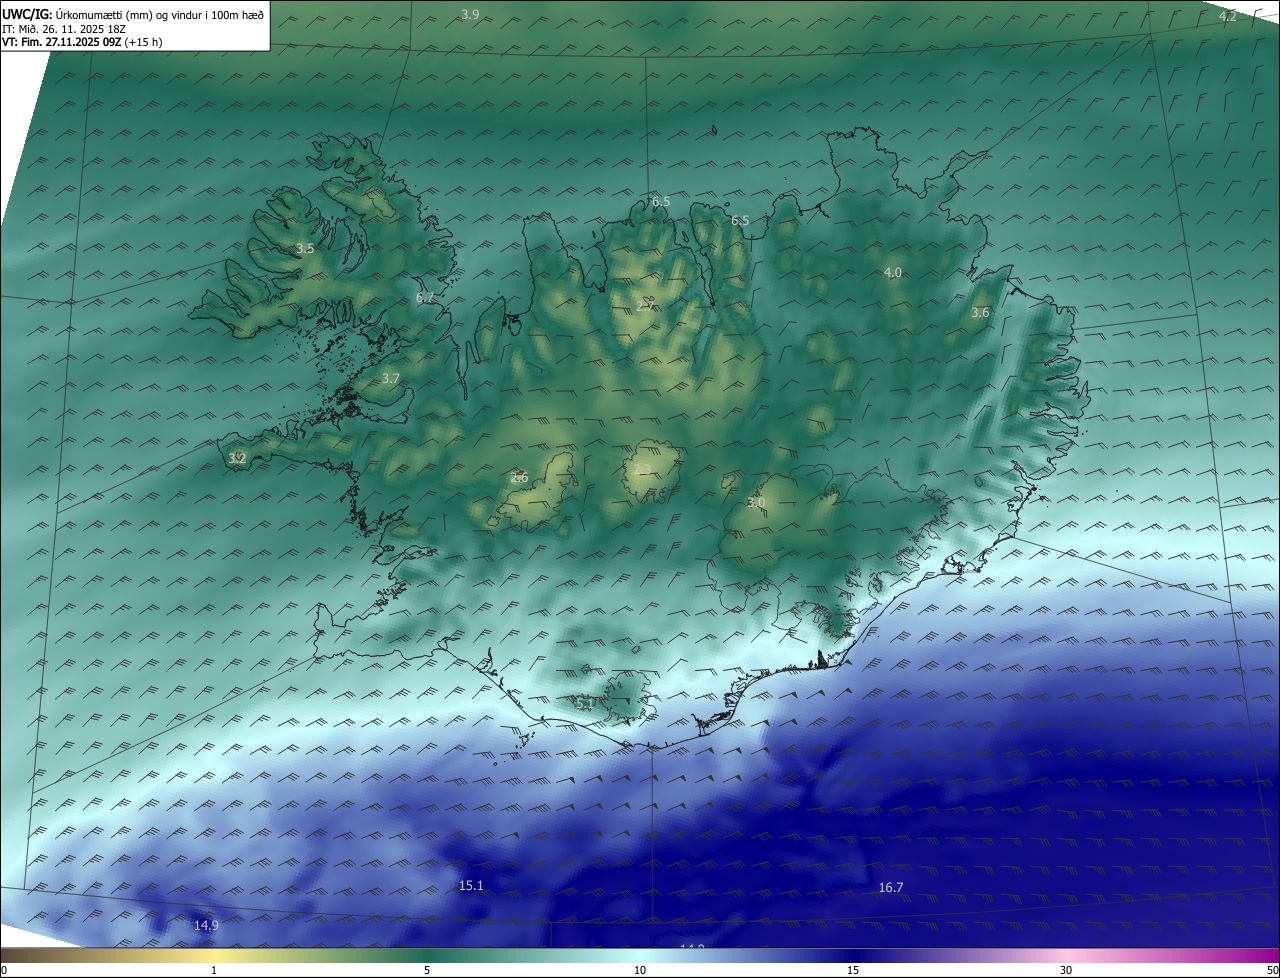Click the map value label 3.6
Screen dimensions: 1280x978
(980, 312)
